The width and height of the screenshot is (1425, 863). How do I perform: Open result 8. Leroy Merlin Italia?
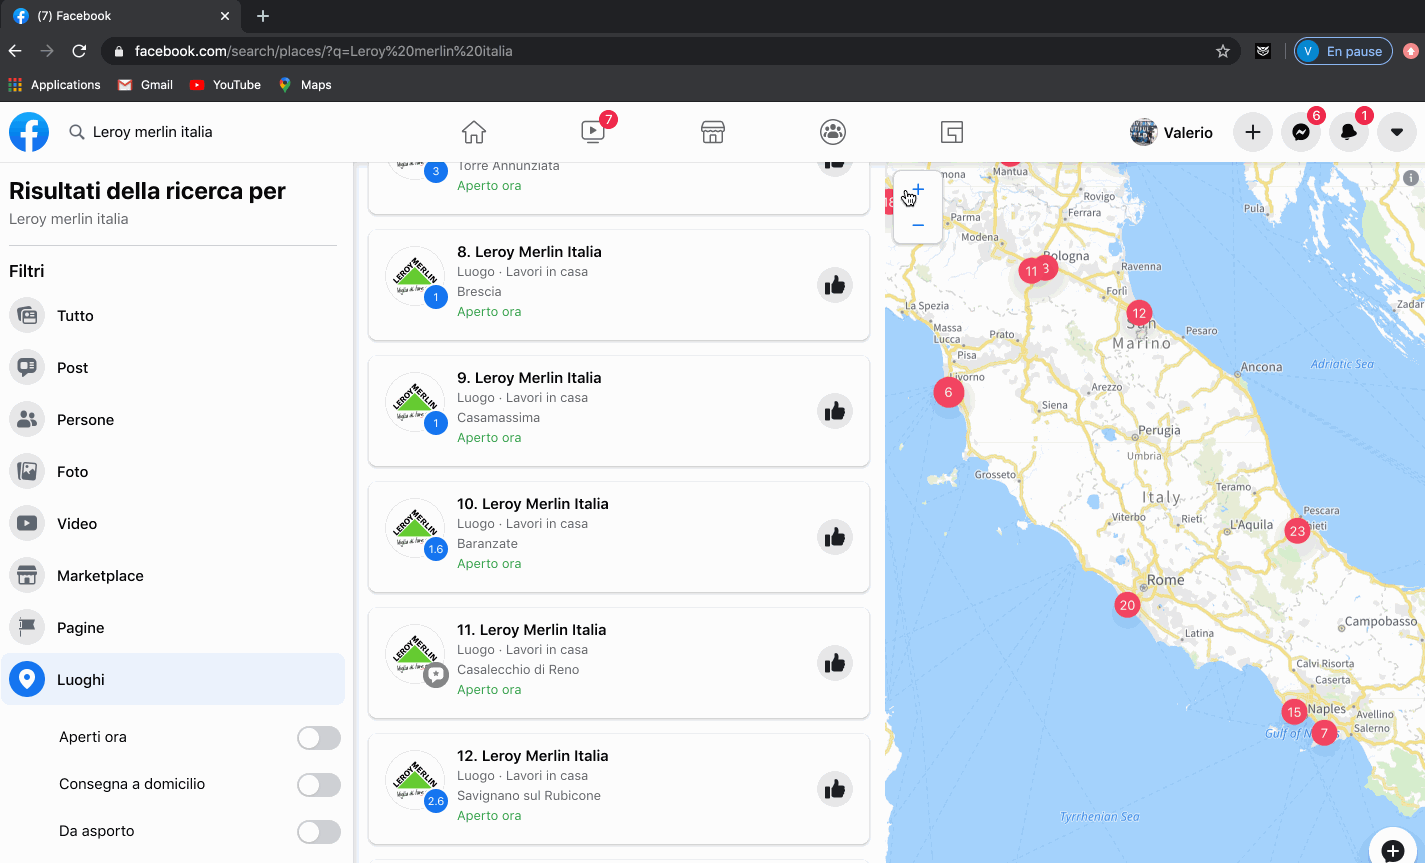coord(529,252)
